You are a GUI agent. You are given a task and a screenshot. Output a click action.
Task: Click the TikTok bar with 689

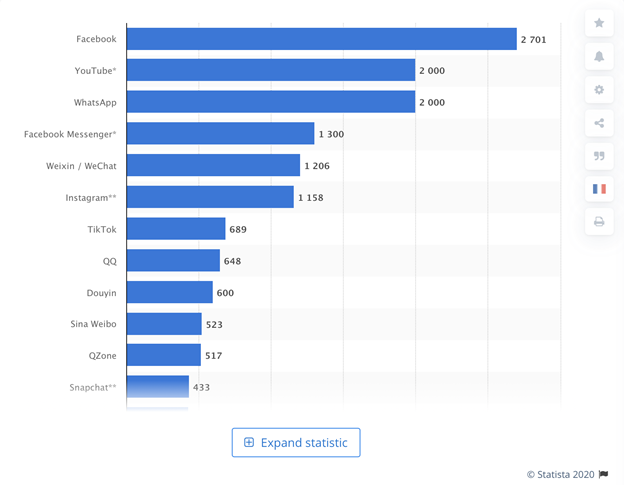176,229
